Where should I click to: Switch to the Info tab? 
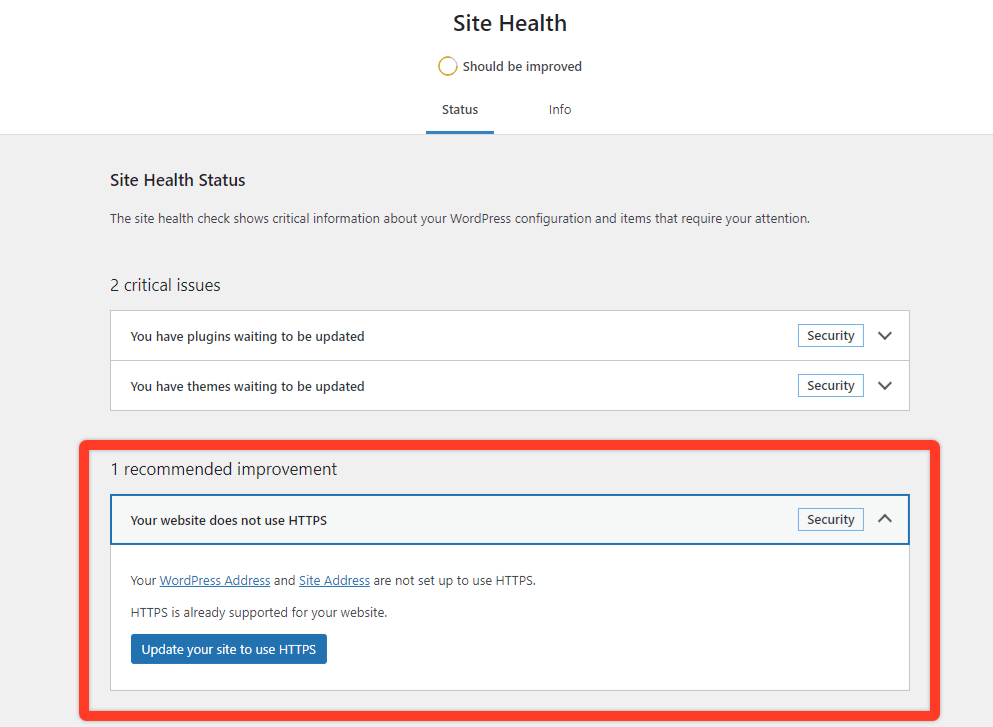tap(560, 110)
